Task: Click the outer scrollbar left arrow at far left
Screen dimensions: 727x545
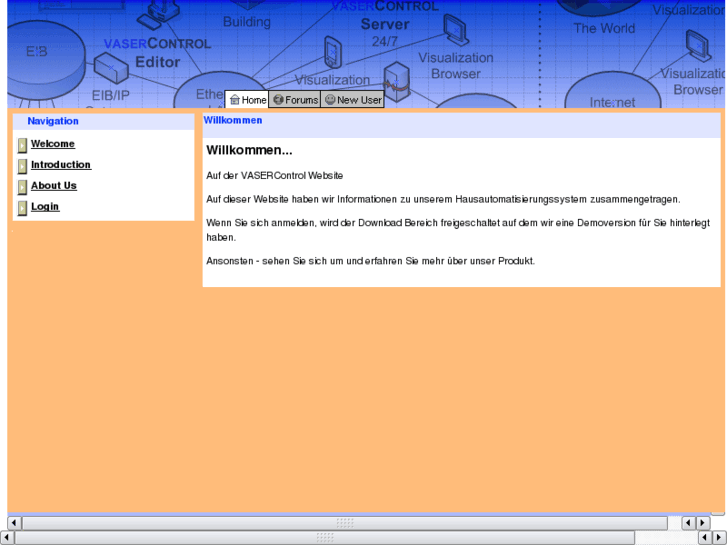Action: point(6,538)
